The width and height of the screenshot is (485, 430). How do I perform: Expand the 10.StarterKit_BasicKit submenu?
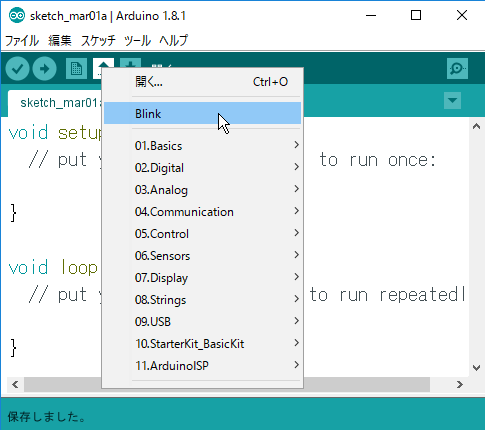tap(202, 344)
